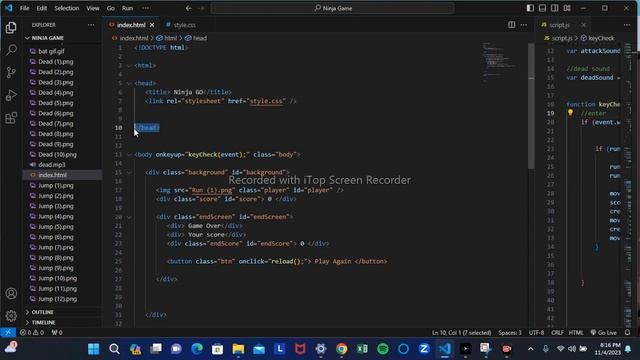
Task: Click the remote window indicator in status bar
Action: tap(8, 333)
